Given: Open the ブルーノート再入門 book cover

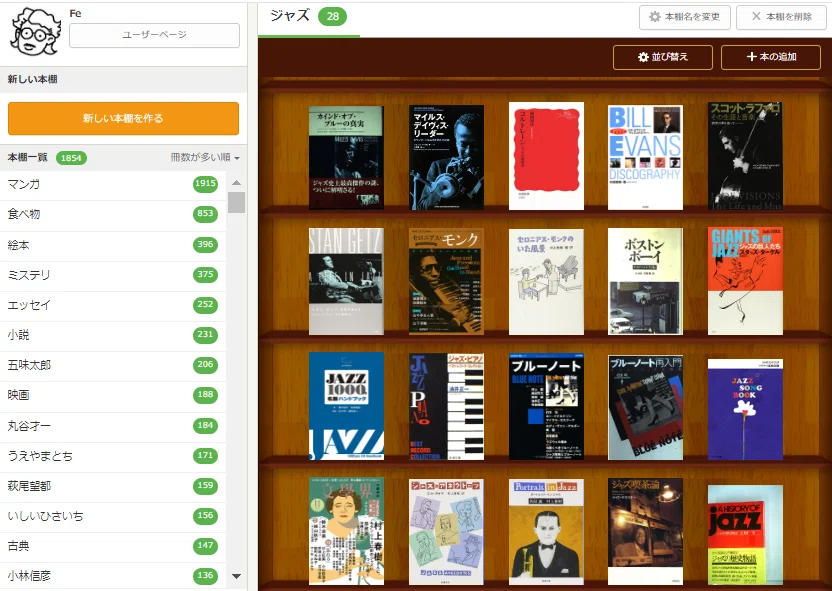Looking at the screenshot, I should click(x=645, y=407).
